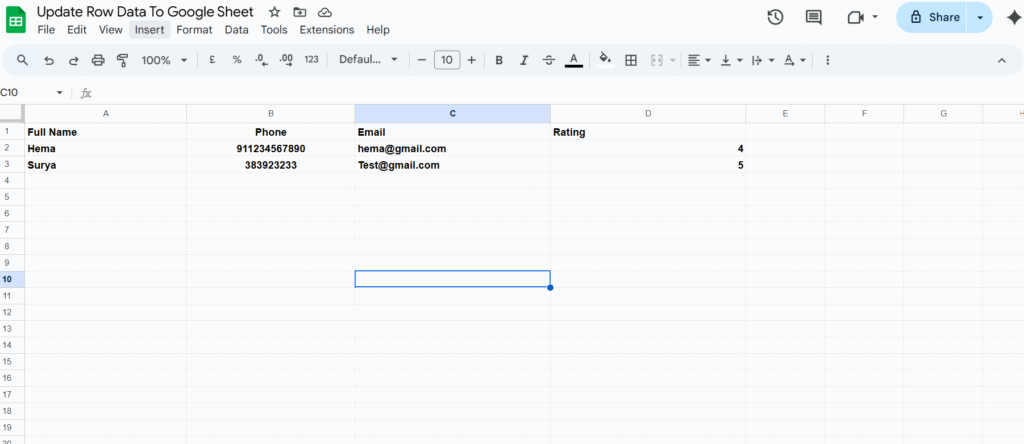
Task: Click the Gemini sparkle icon
Action: click(x=1013, y=17)
